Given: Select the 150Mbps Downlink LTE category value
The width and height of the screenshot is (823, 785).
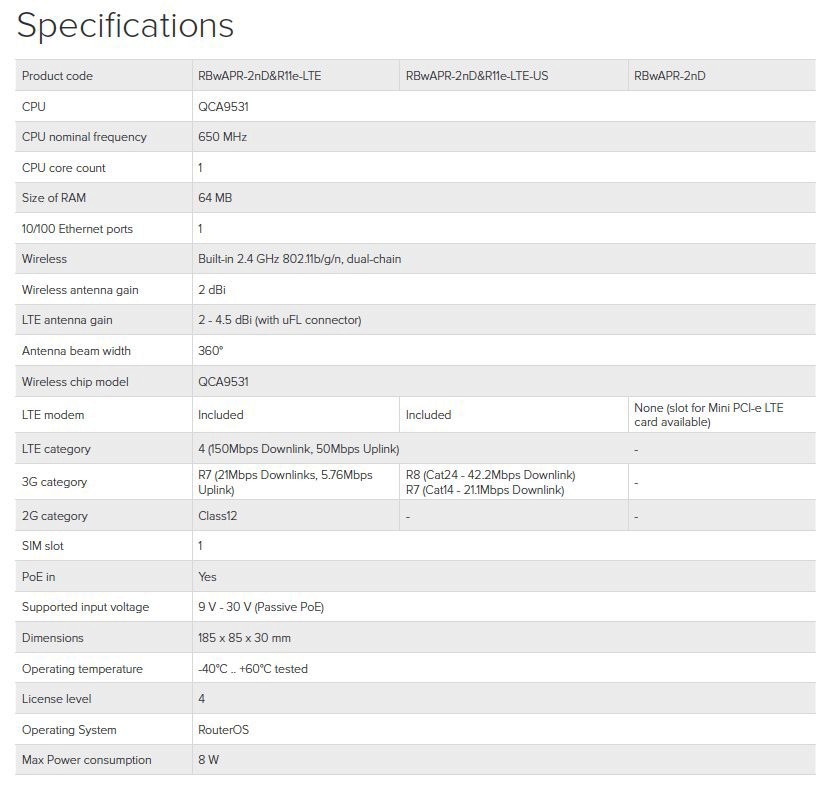Looking at the screenshot, I should tap(298, 449).
